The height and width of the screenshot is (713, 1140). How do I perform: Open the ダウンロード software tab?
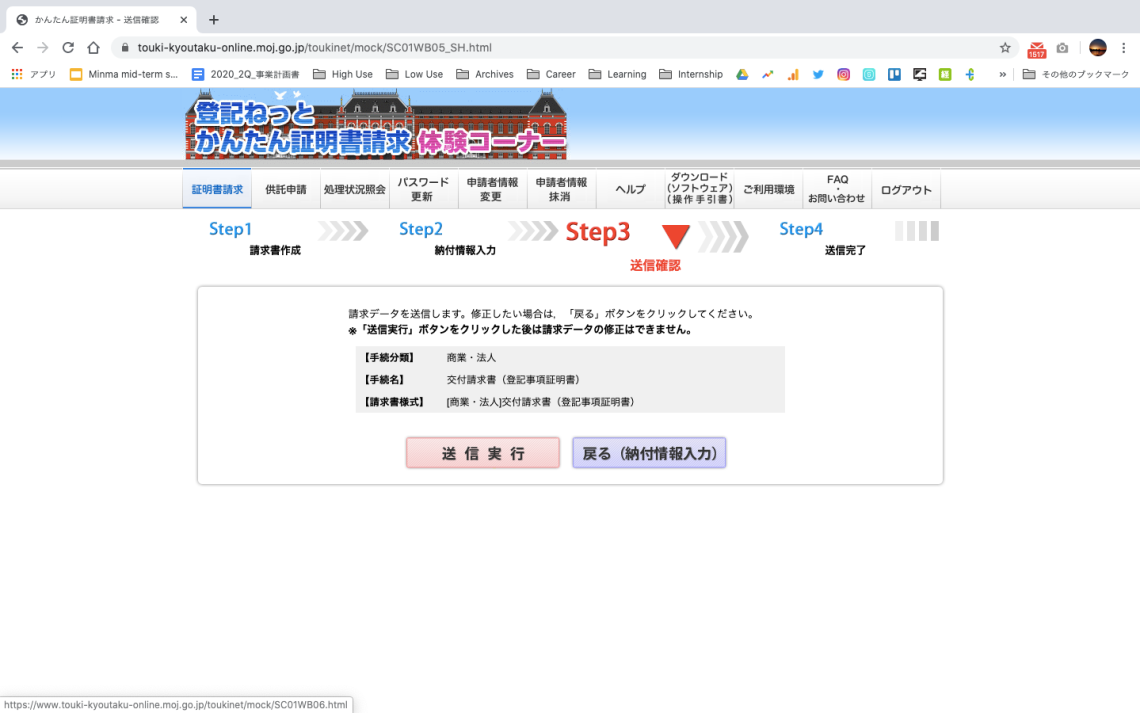(699, 189)
